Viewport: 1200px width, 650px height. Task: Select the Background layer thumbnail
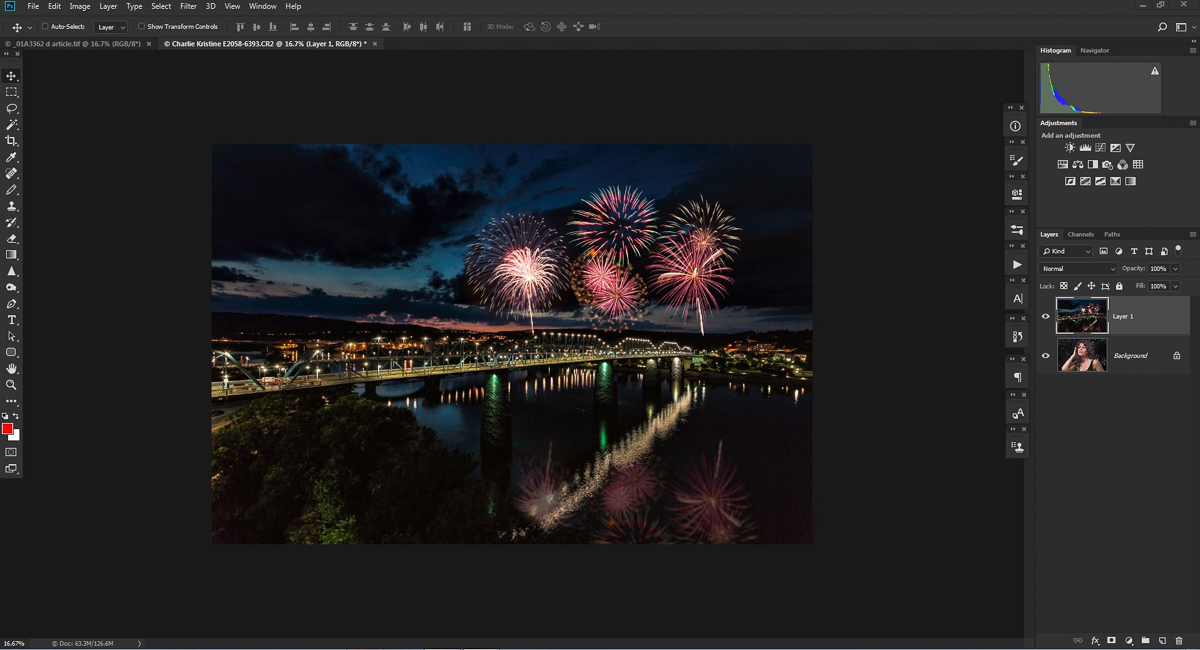click(1082, 355)
